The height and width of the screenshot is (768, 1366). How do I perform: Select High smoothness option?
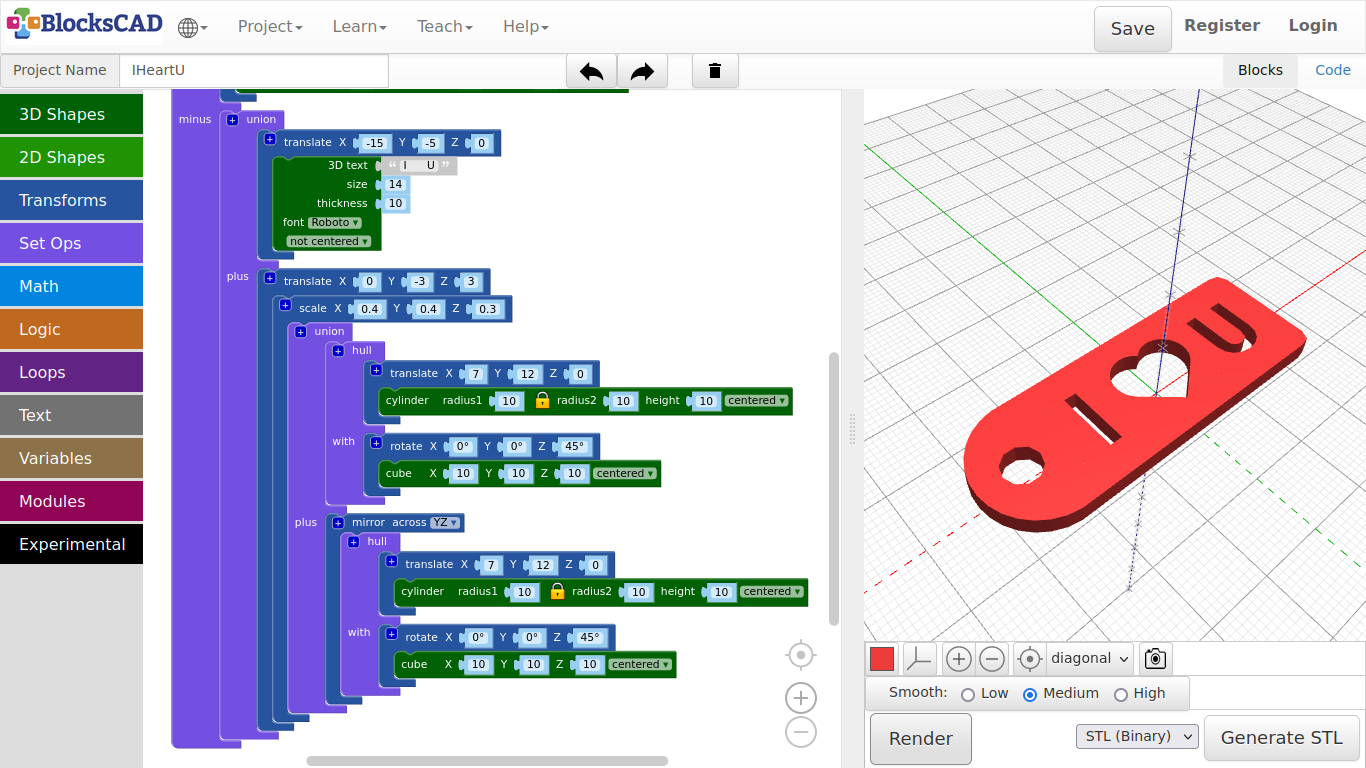[1121, 694]
